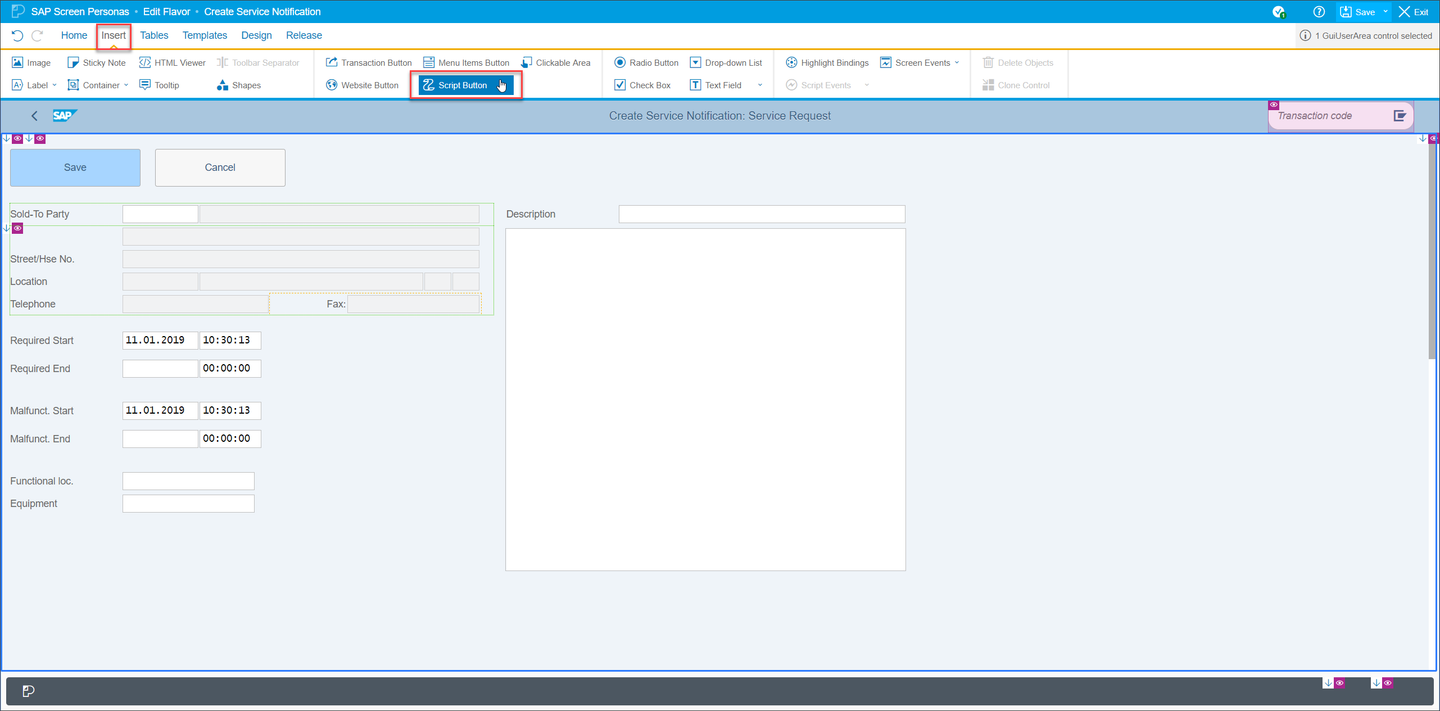Click the SAP logo in title bar
The height and width of the screenshot is (711, 1440).
click(x=65, y=115)
